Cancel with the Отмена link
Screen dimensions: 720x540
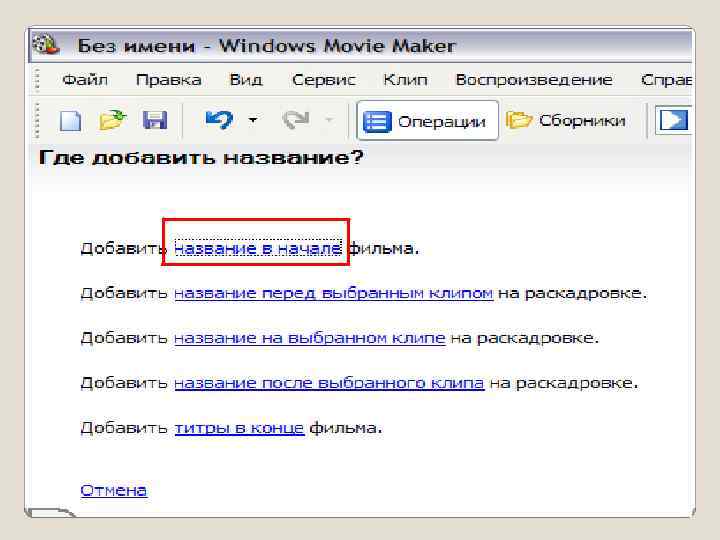(x=114, y=490)
